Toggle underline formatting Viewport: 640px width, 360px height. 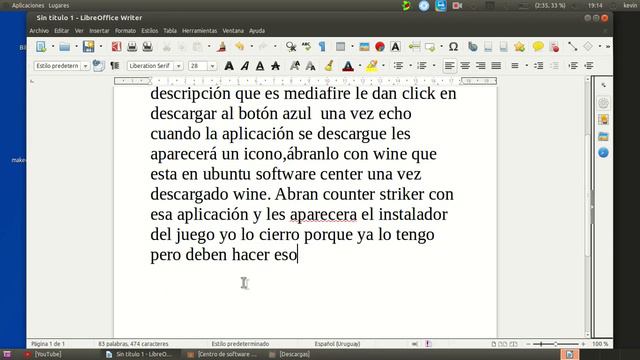(x=260, y=66)
